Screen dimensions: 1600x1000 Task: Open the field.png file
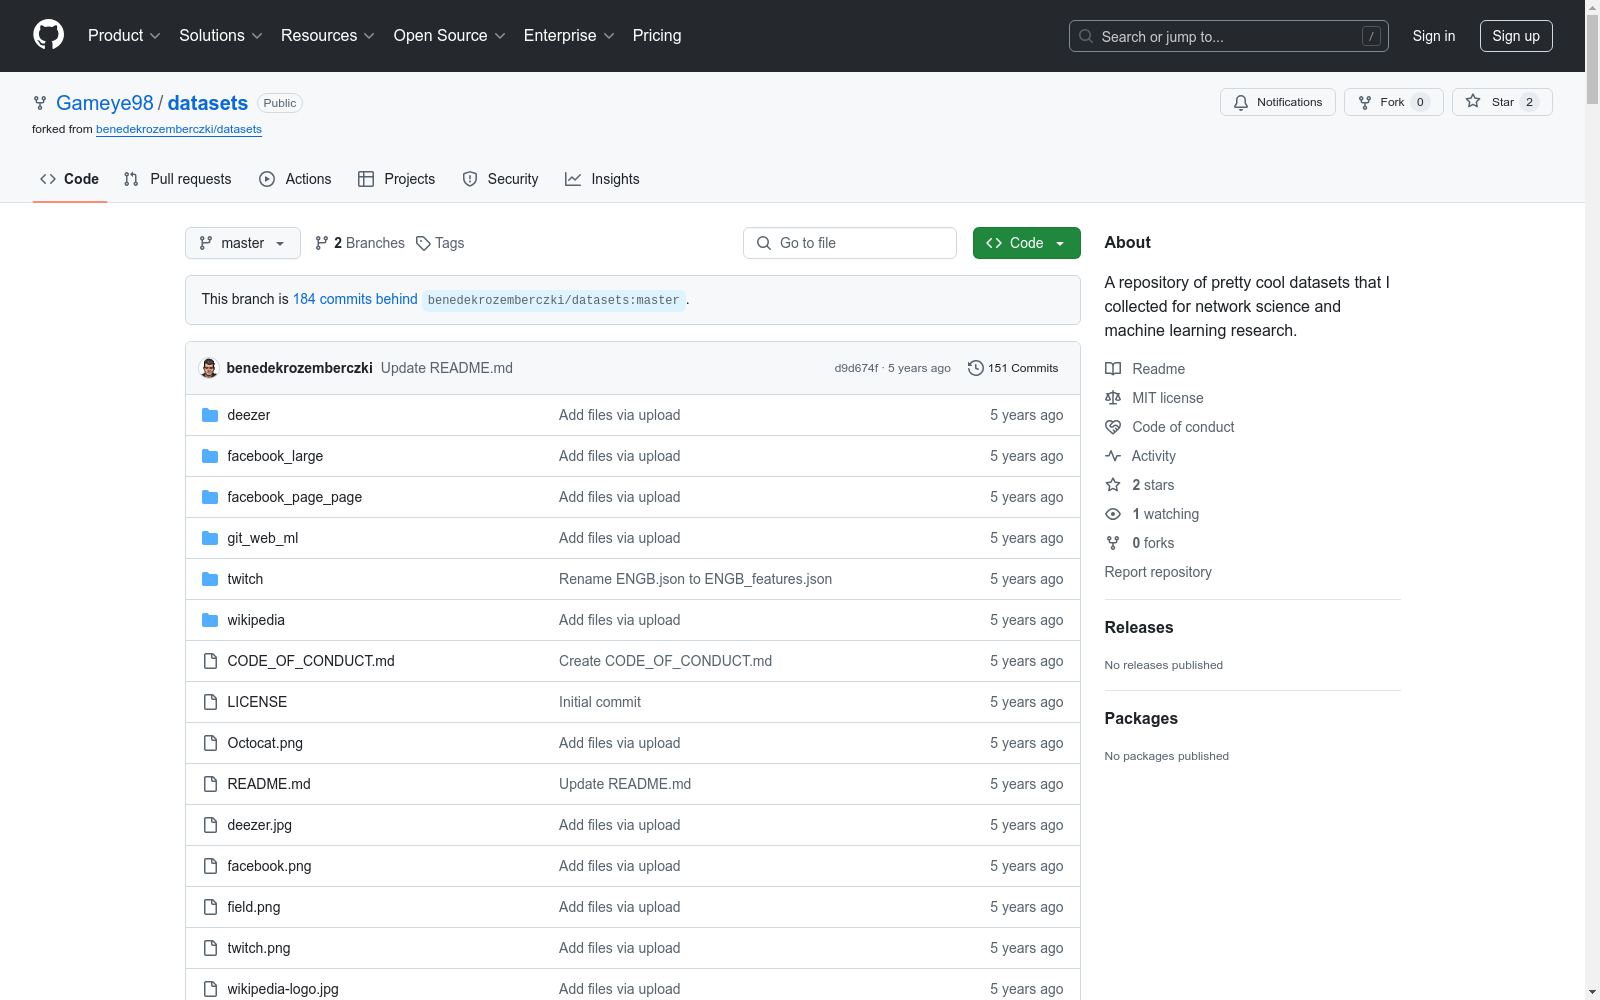tap(254, 907)
